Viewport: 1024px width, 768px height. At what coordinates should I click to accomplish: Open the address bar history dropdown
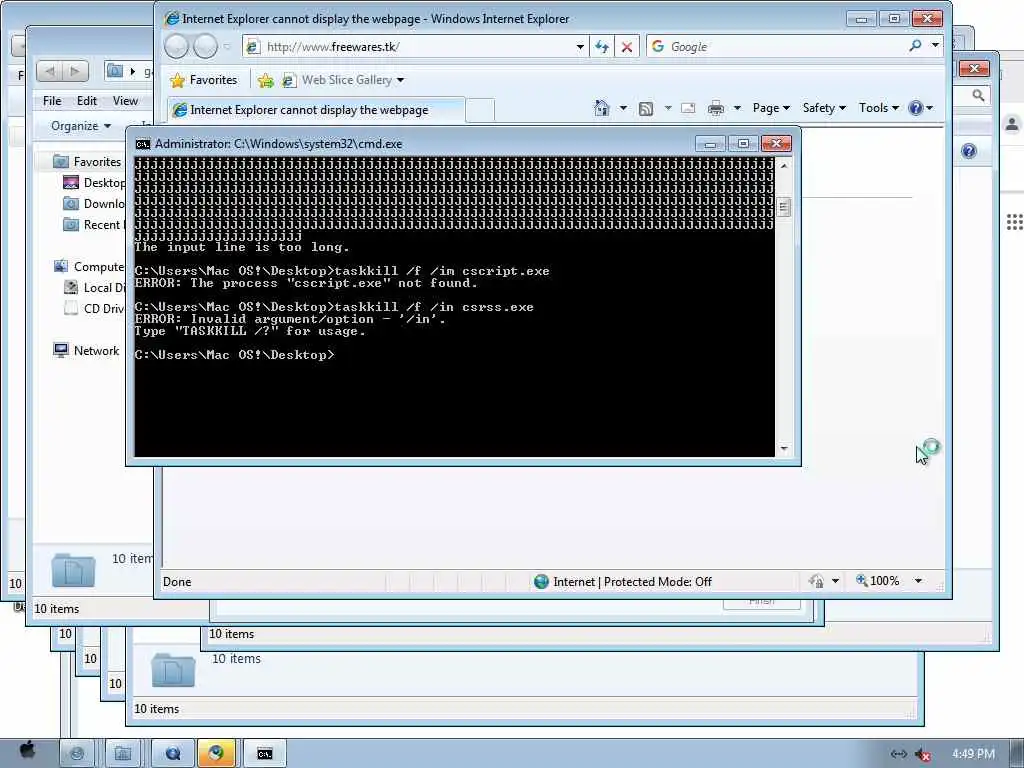tap(580, 46)
